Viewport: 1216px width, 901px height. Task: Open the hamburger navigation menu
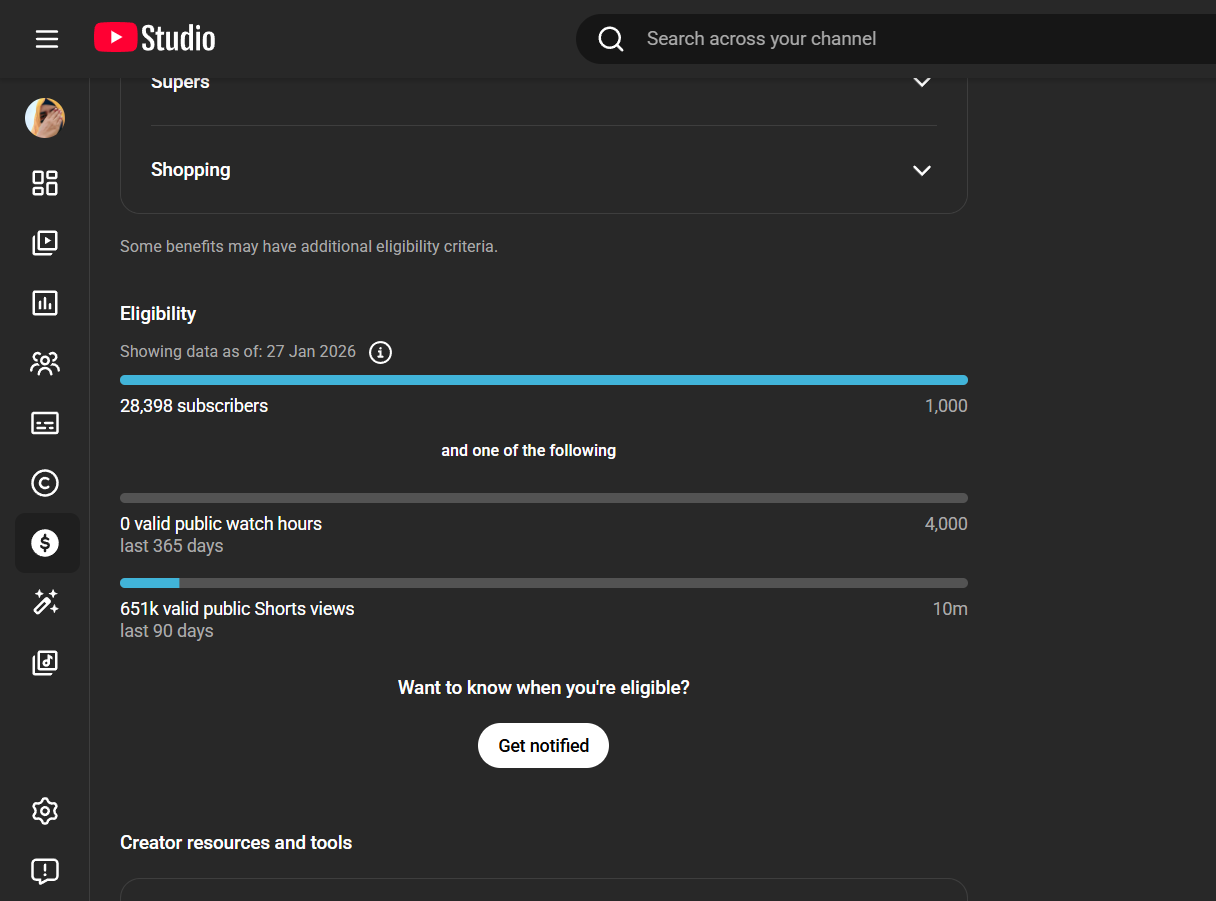(47, 39)
